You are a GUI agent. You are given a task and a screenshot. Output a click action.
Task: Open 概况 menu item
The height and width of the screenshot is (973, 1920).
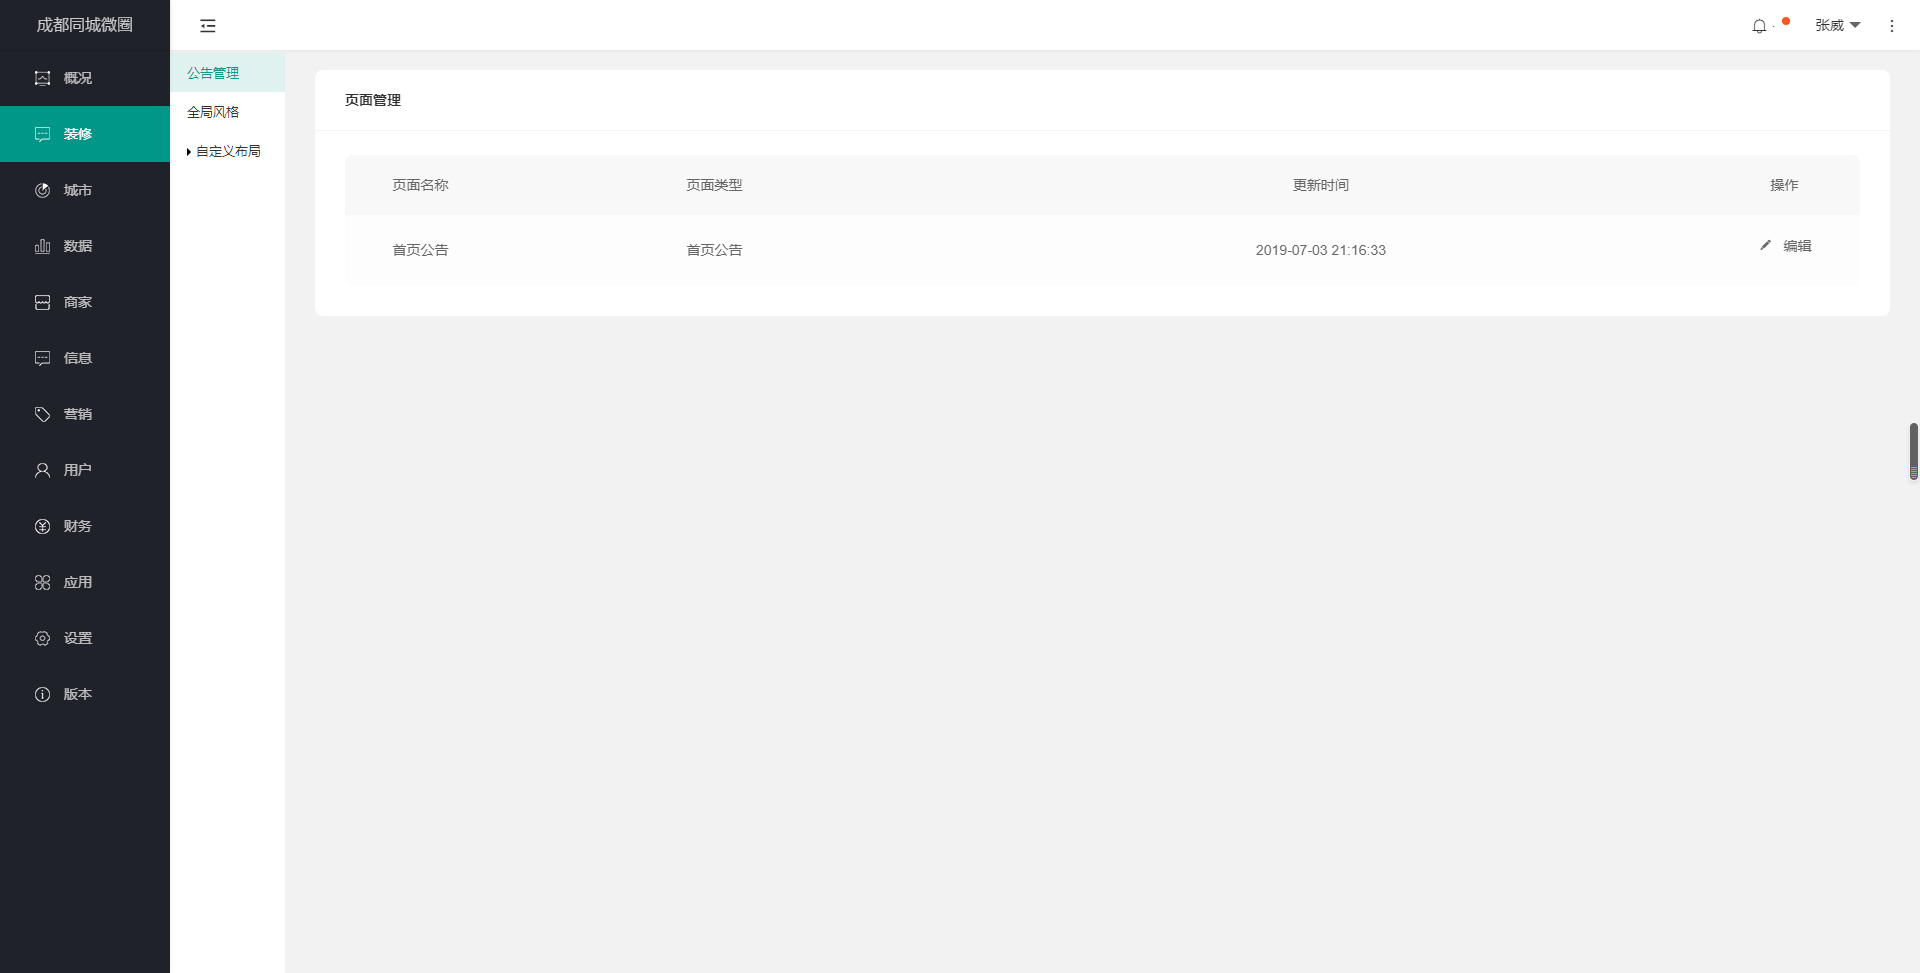[x=85, y=78]
